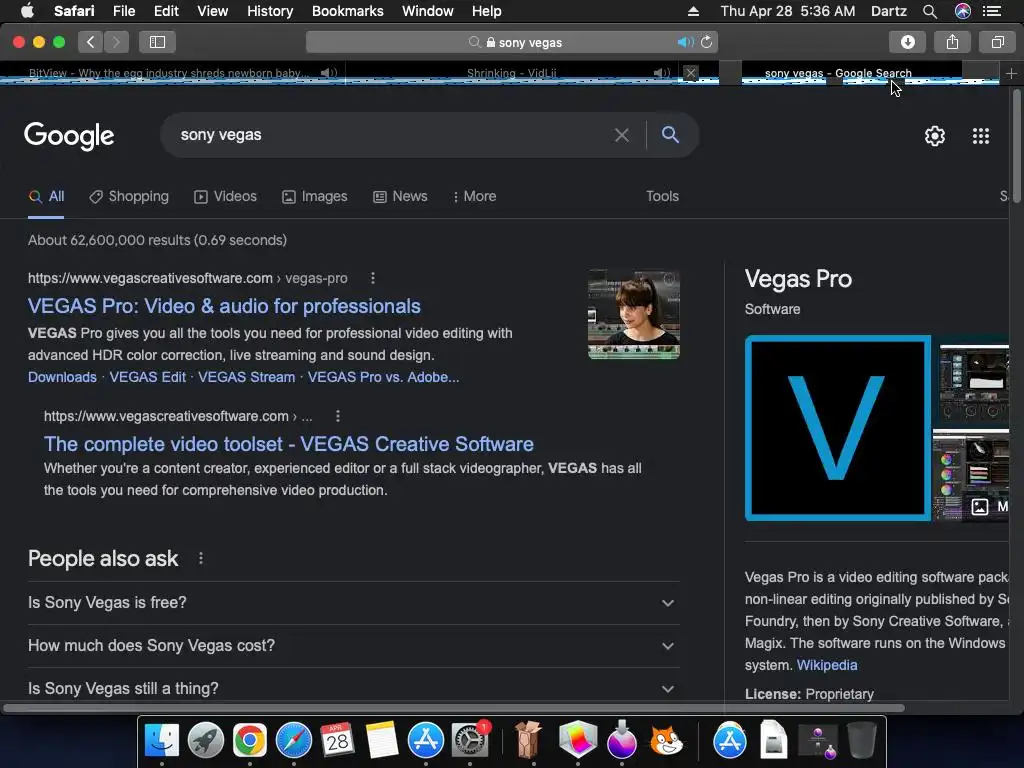Open Finder in the Dock
The image size is (1024, 768).
click(162, 741)
